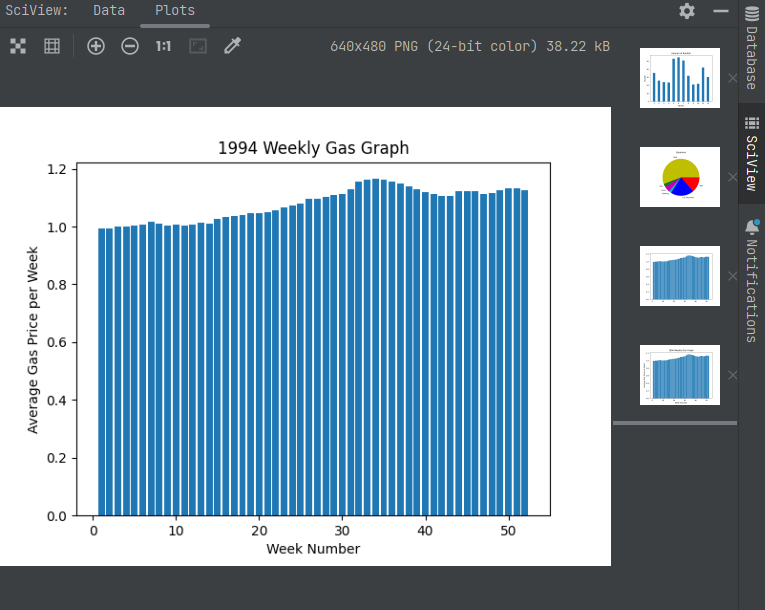765x610 pixels.
Task: Select the untitled gas bar chart thumbnail
Action: (680, 276)
